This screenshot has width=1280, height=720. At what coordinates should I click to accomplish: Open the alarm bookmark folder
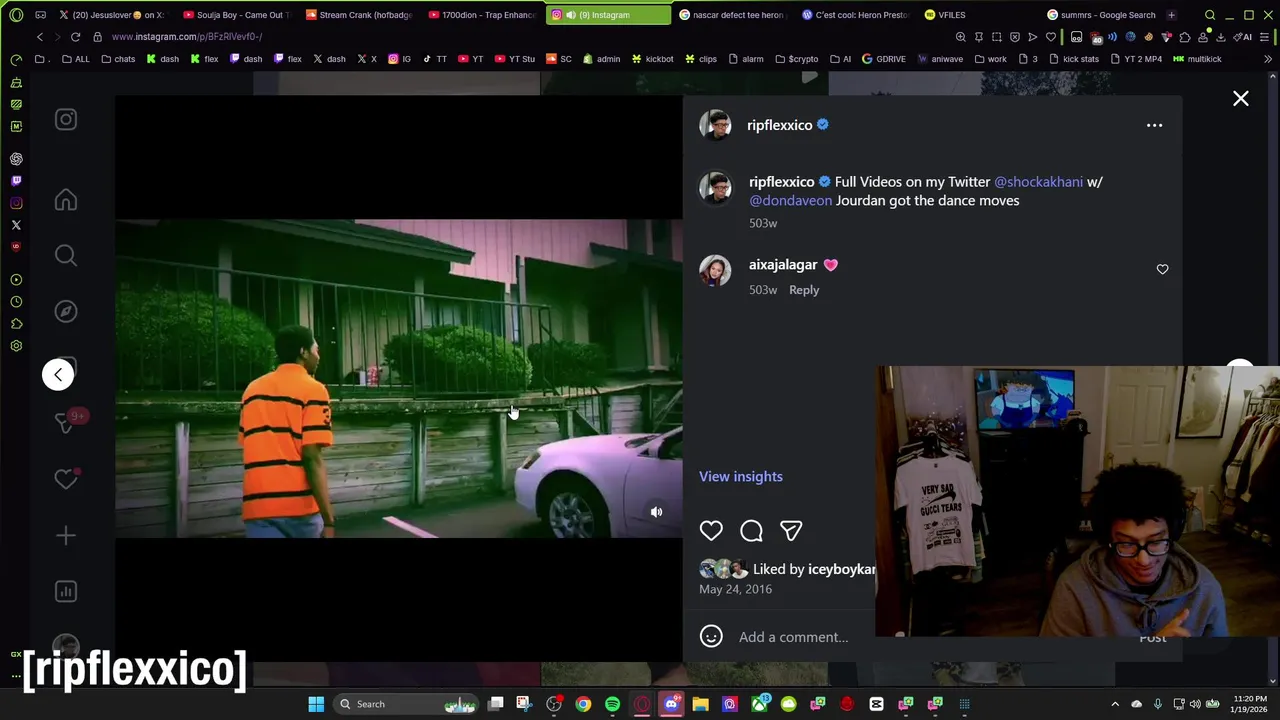[x=745, y=59]
